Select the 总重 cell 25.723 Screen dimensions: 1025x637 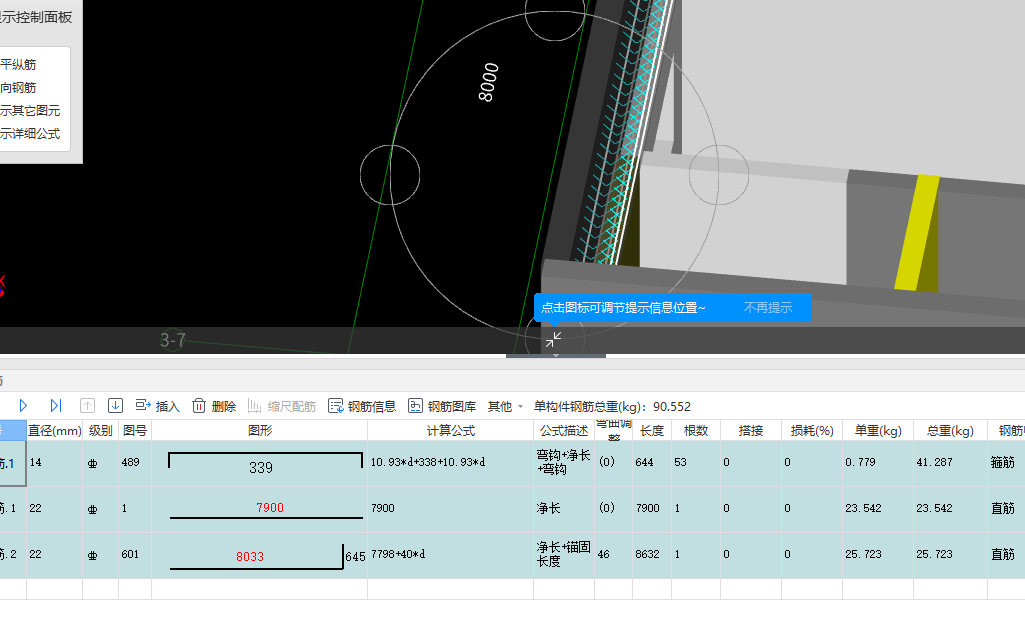coord(950,554)
